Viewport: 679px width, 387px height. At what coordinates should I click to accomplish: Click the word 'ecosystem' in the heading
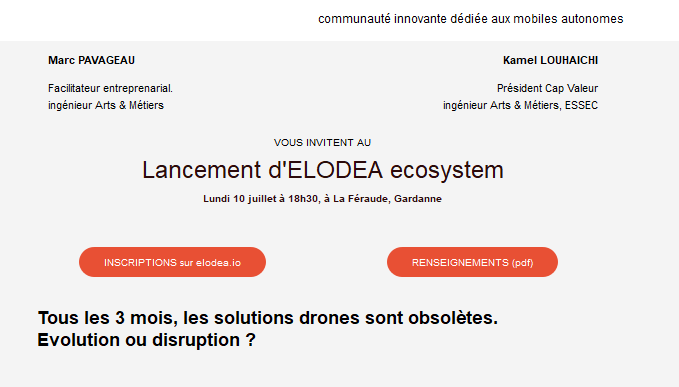(447, 171)
